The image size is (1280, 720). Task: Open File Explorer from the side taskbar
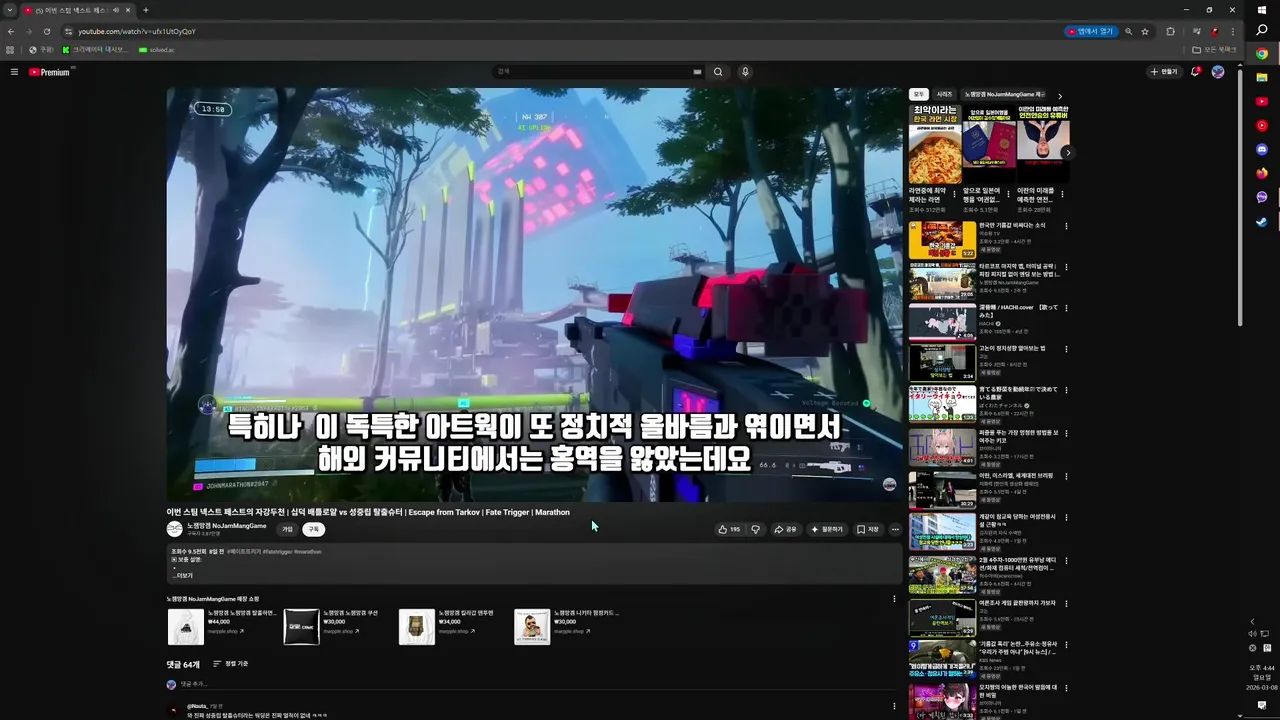tap(1262, 77)
